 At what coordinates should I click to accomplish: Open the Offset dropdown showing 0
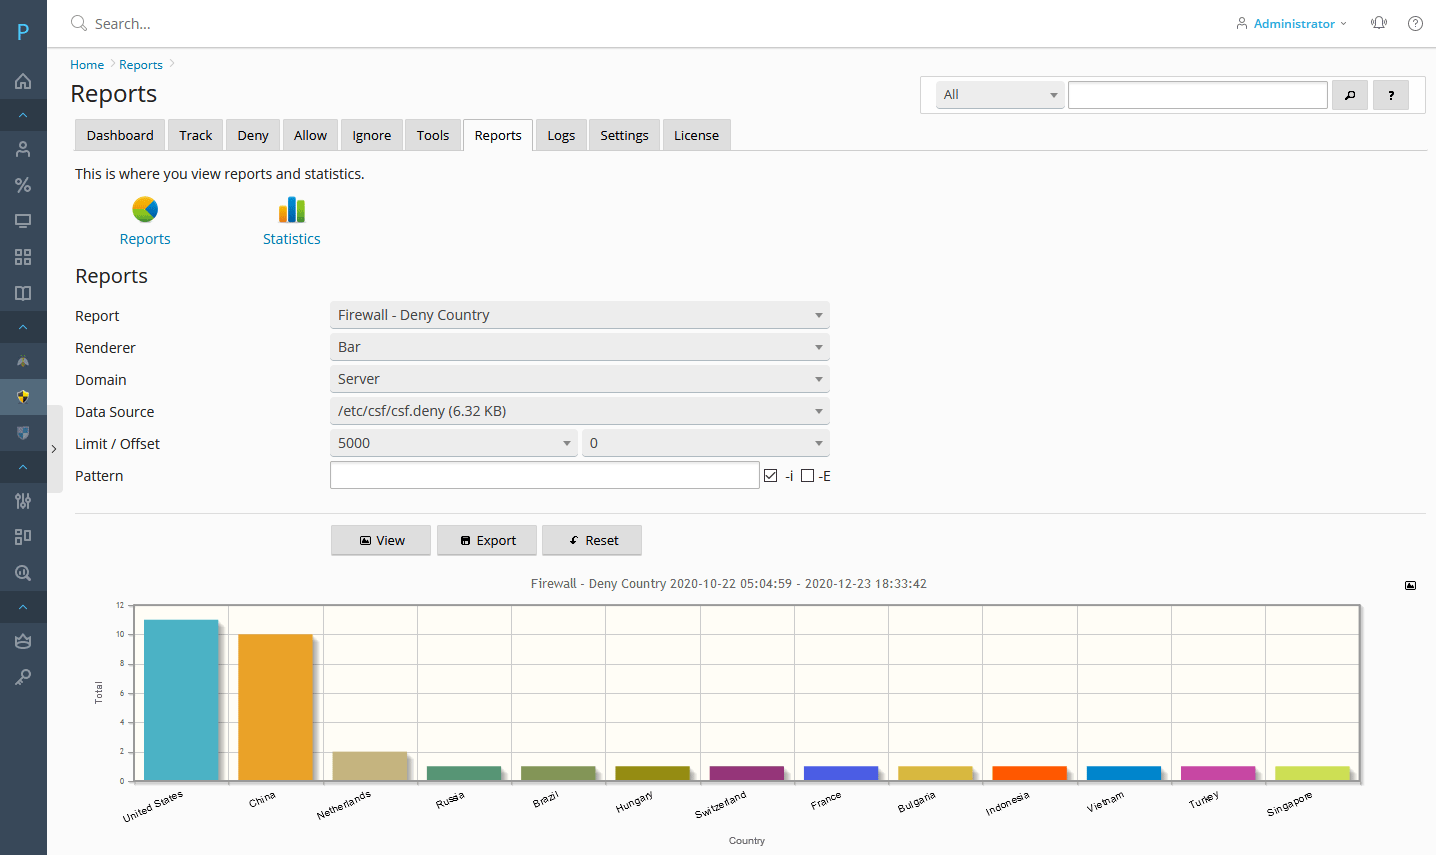tap(706, 443)
